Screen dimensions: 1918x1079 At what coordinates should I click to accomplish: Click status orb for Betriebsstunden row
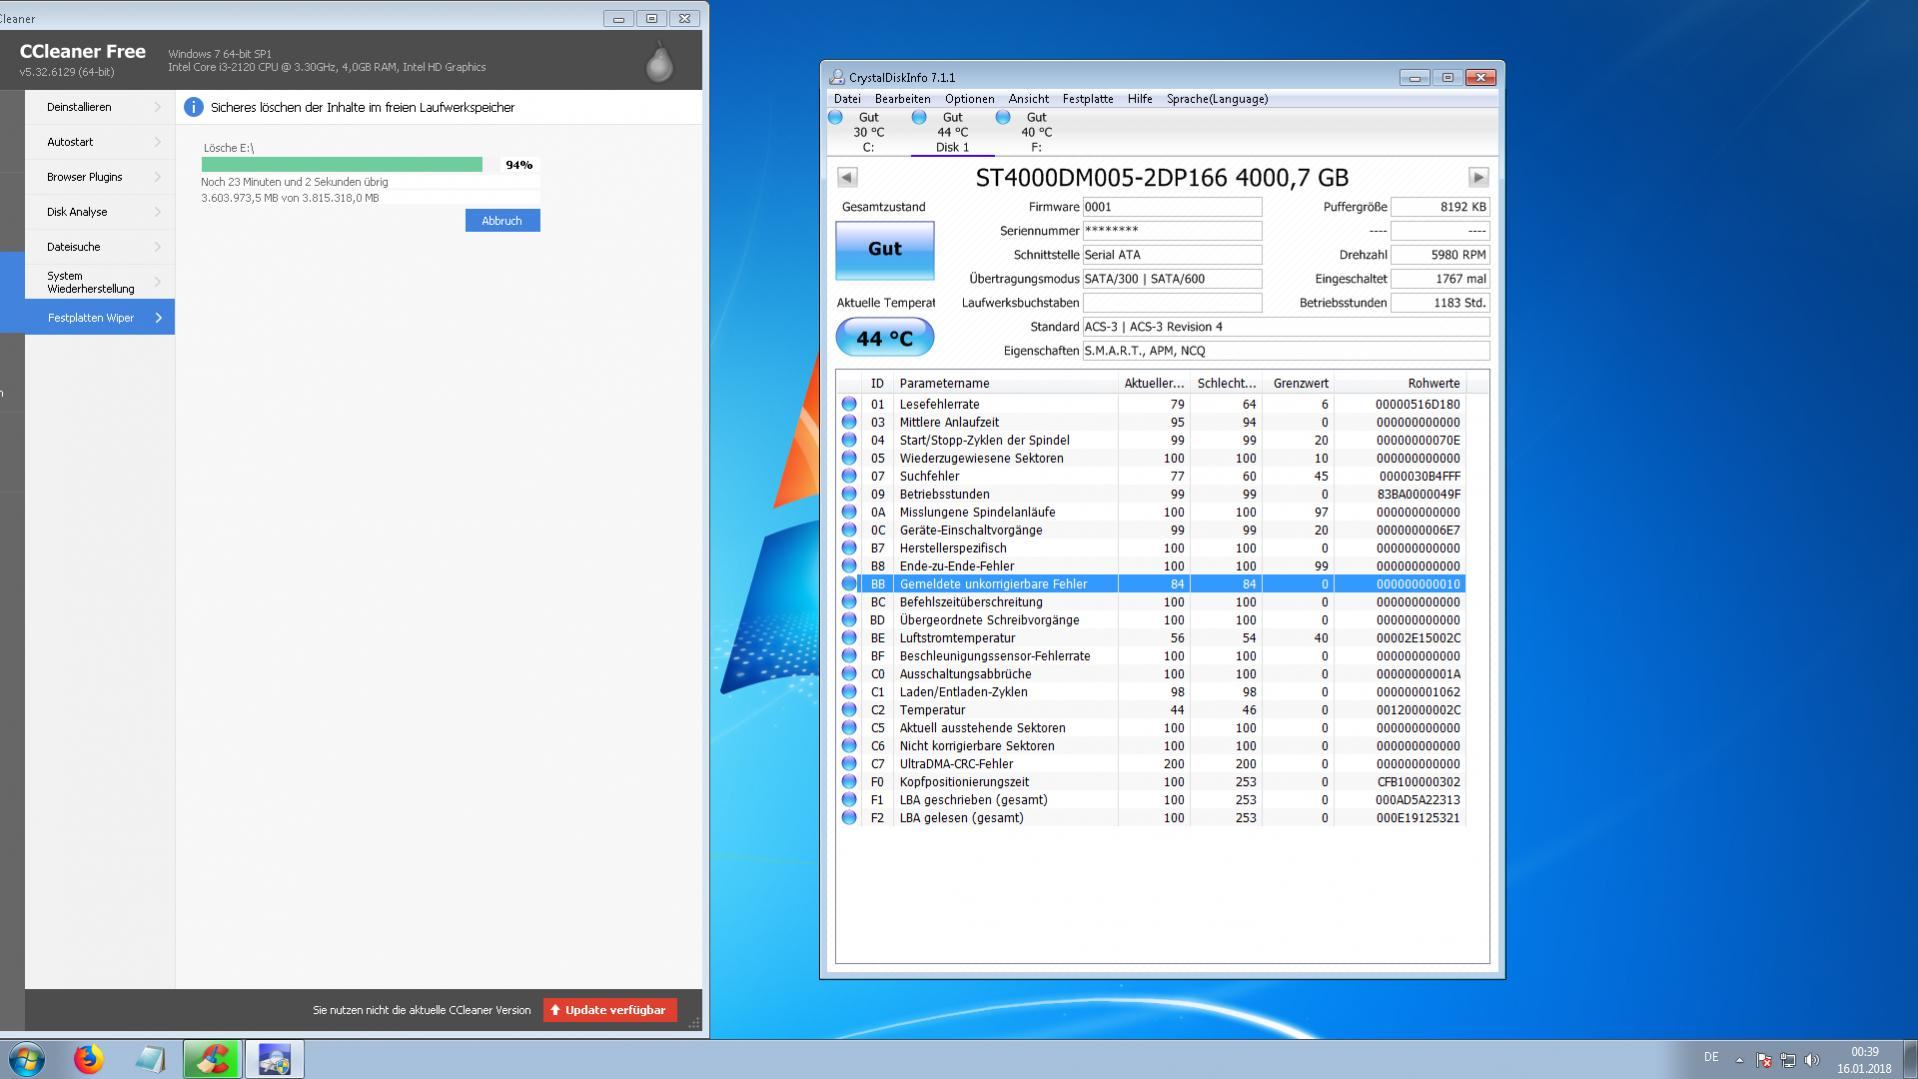[x=849, y=494]
